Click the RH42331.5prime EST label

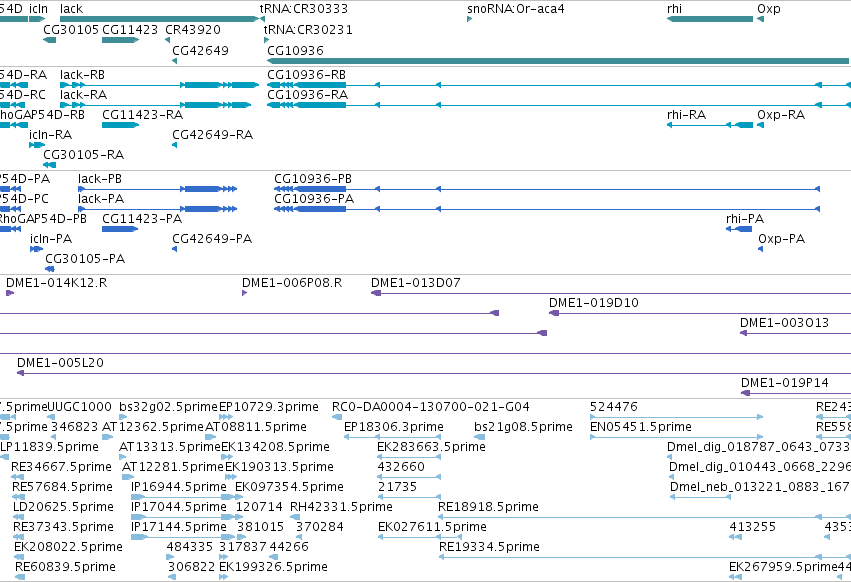pyautogui.click(x=341, y=507)
